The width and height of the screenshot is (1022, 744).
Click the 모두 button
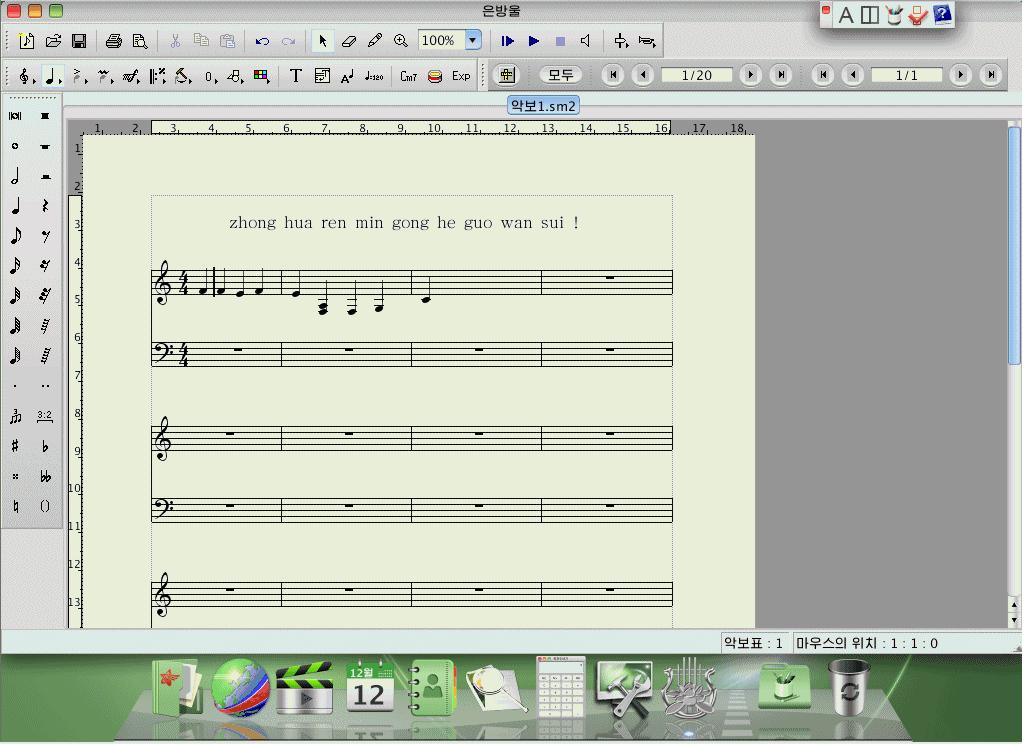[561, 75]
